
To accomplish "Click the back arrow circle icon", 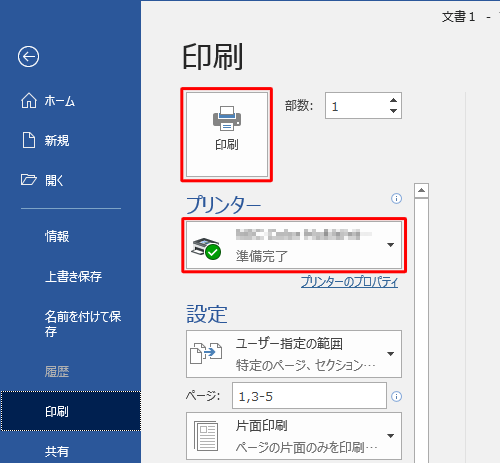I will point(28,57).
